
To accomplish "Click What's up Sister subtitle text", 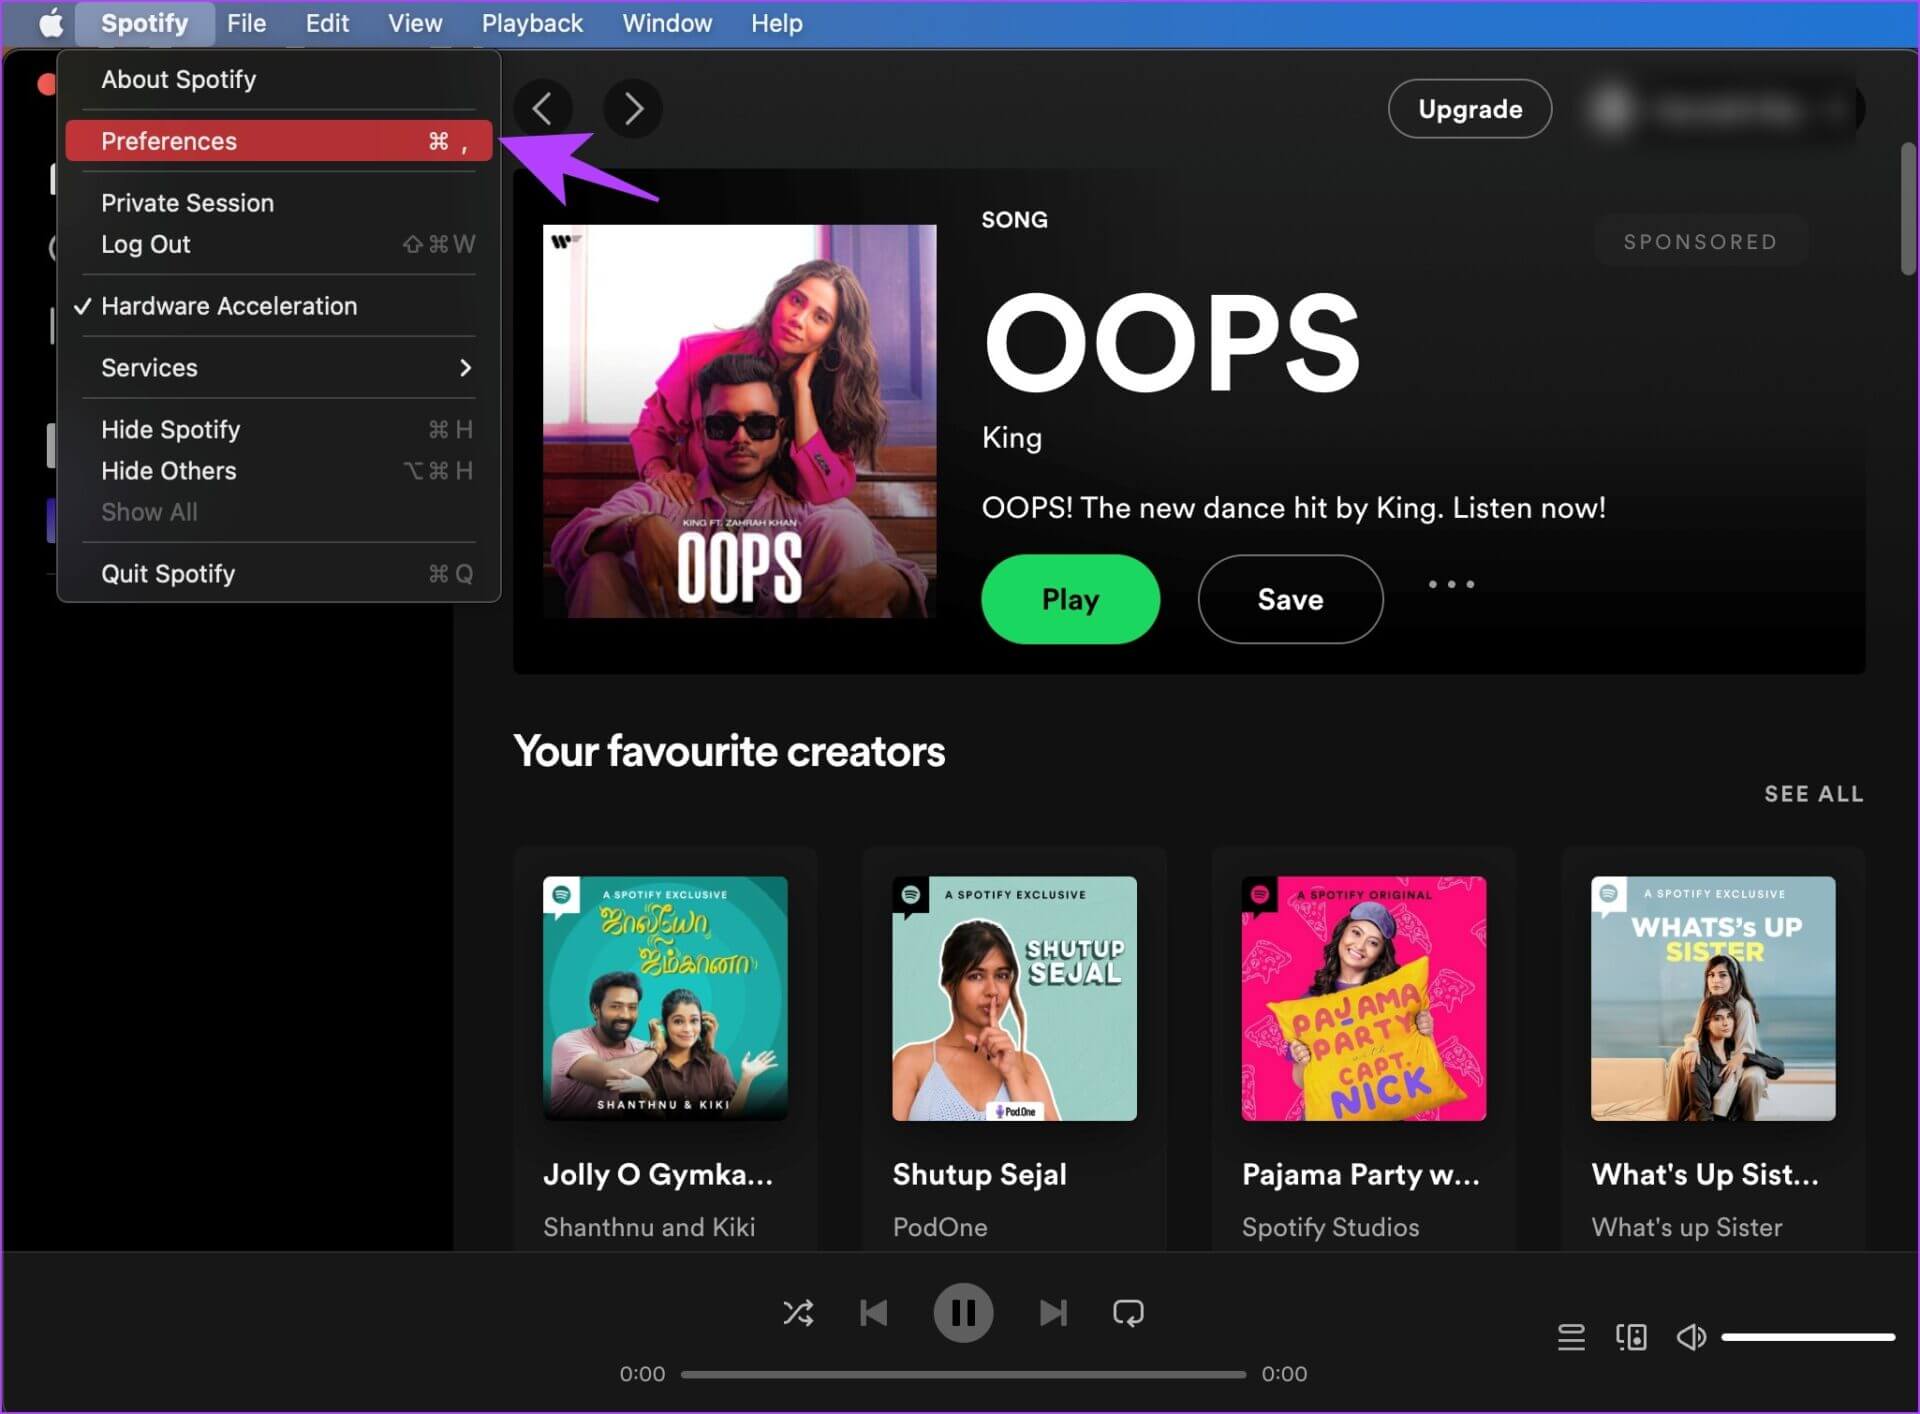I will [1687, 1227].
